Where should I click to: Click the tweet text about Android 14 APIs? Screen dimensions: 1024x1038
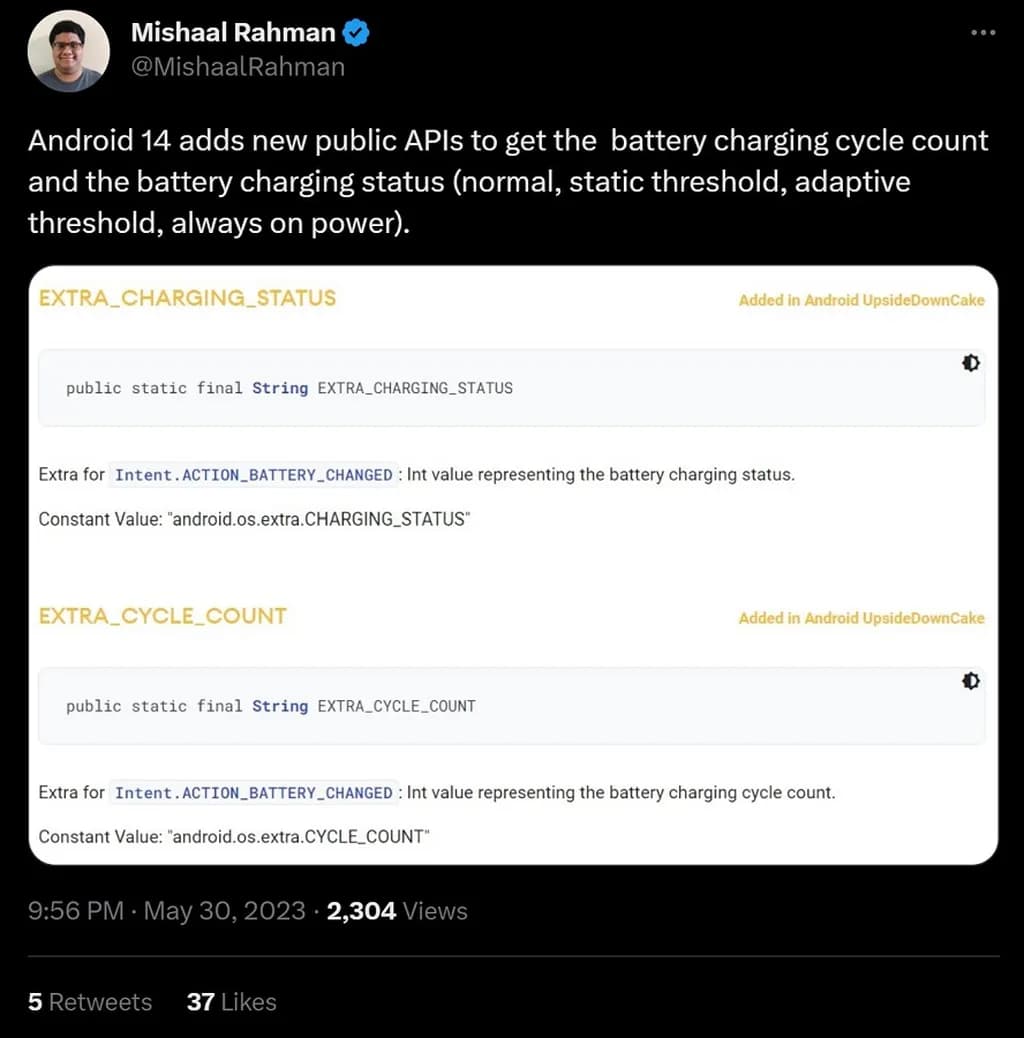pos(508,181)
